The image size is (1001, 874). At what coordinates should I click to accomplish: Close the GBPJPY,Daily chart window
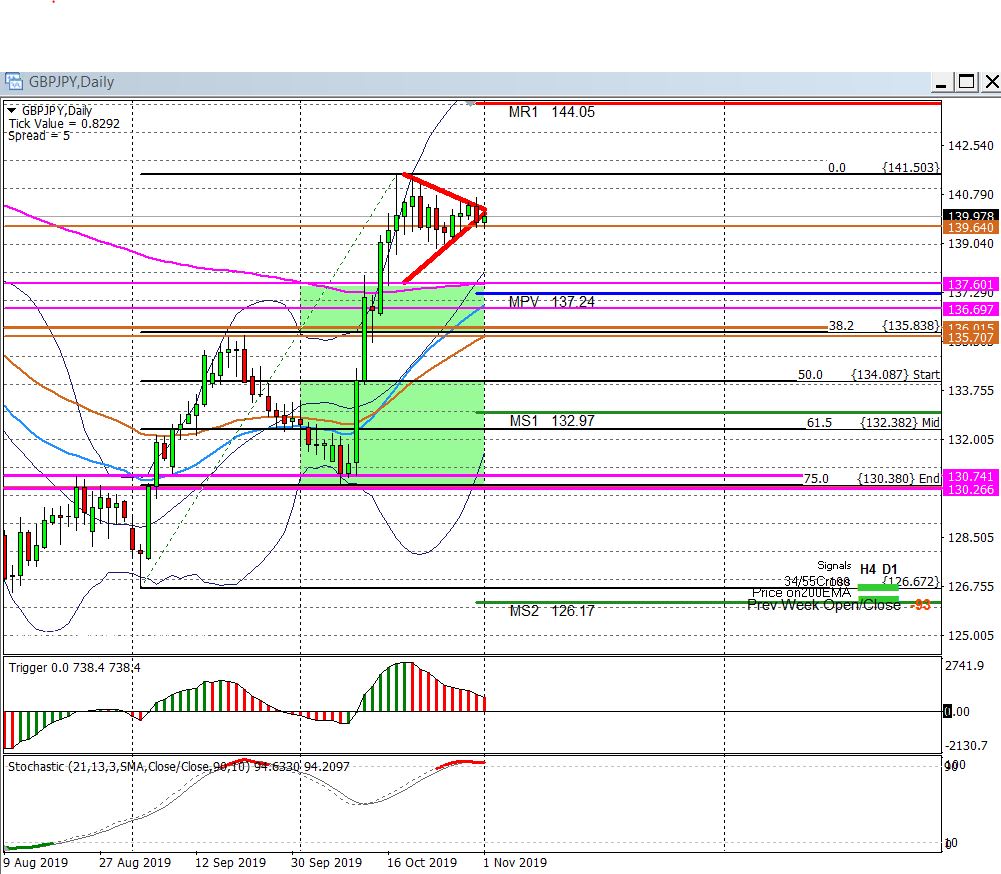[x=990, y=82]
